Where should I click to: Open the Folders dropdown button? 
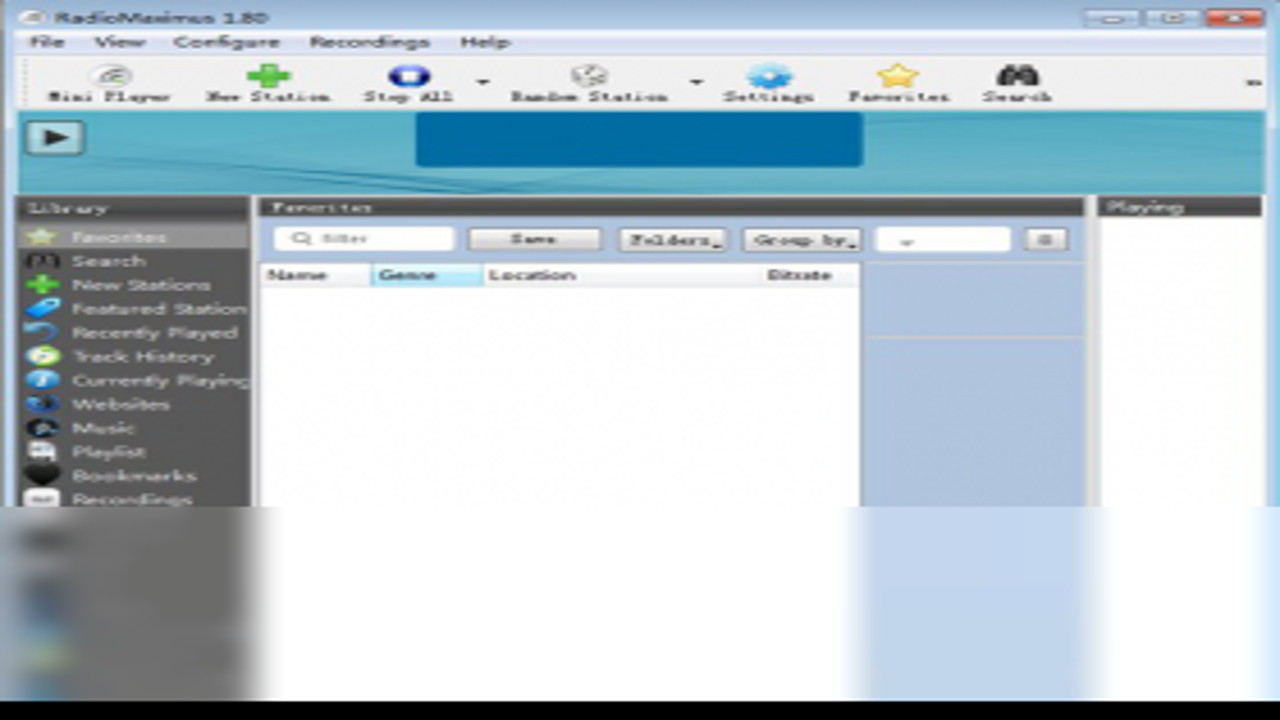[673, 240]
